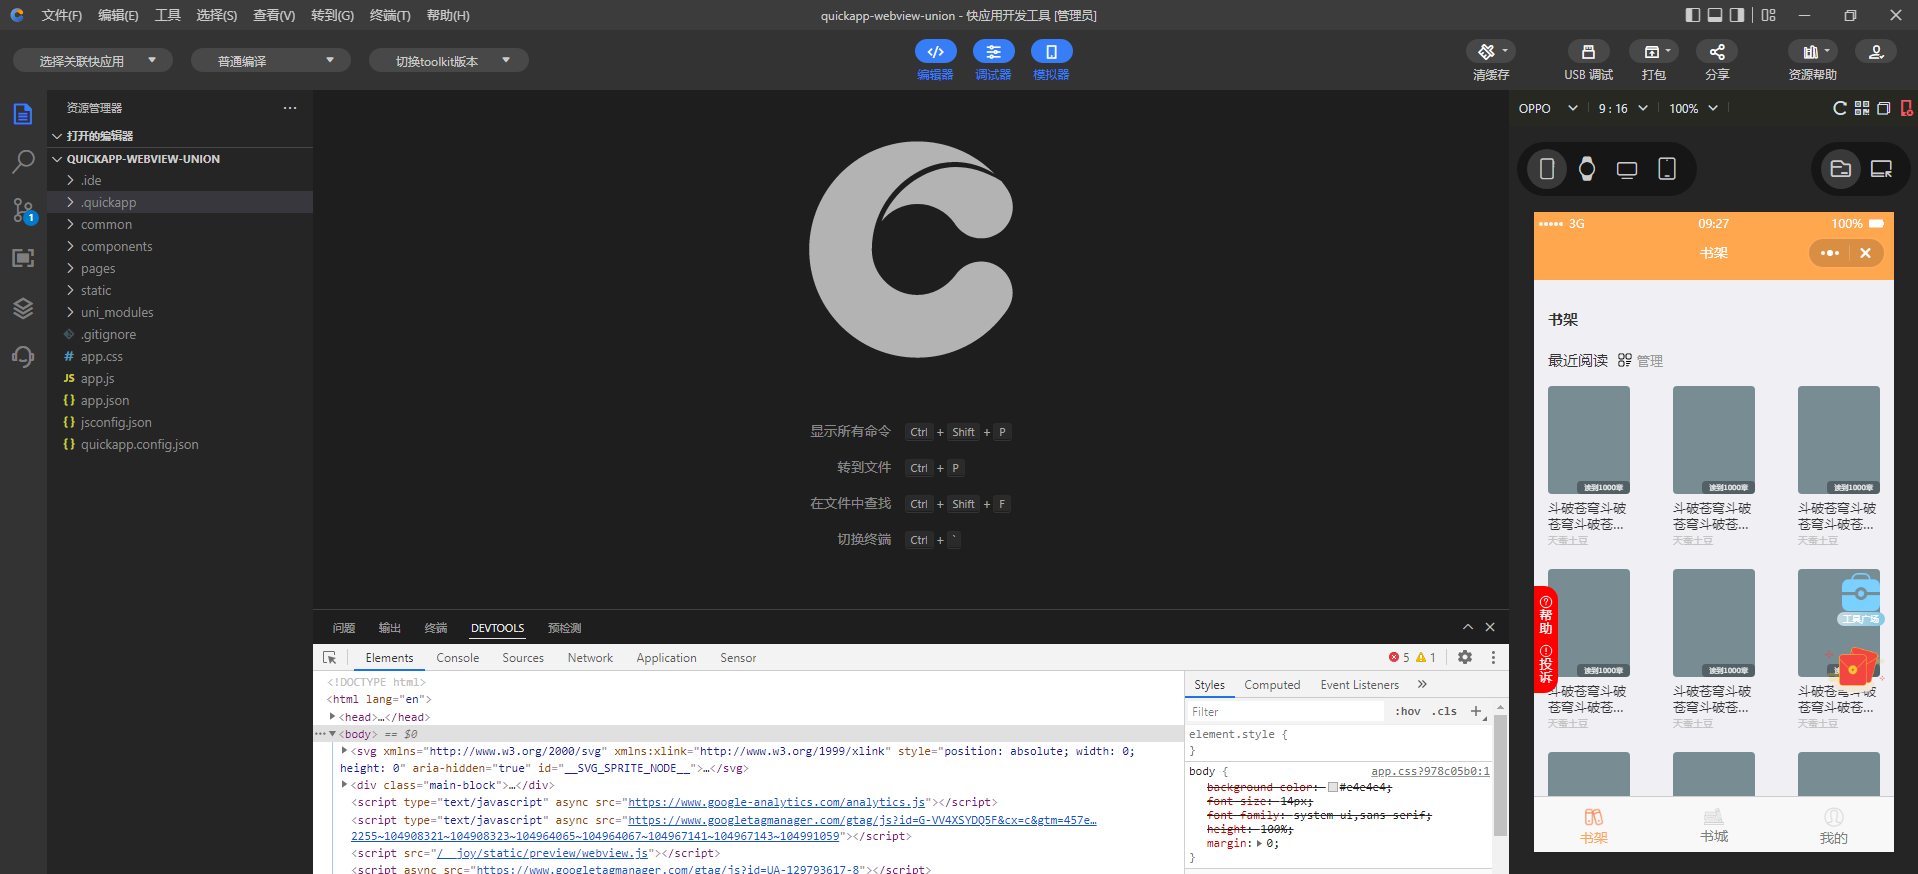Tap the 我的 tab in simulator

(x=1834, y=826)
